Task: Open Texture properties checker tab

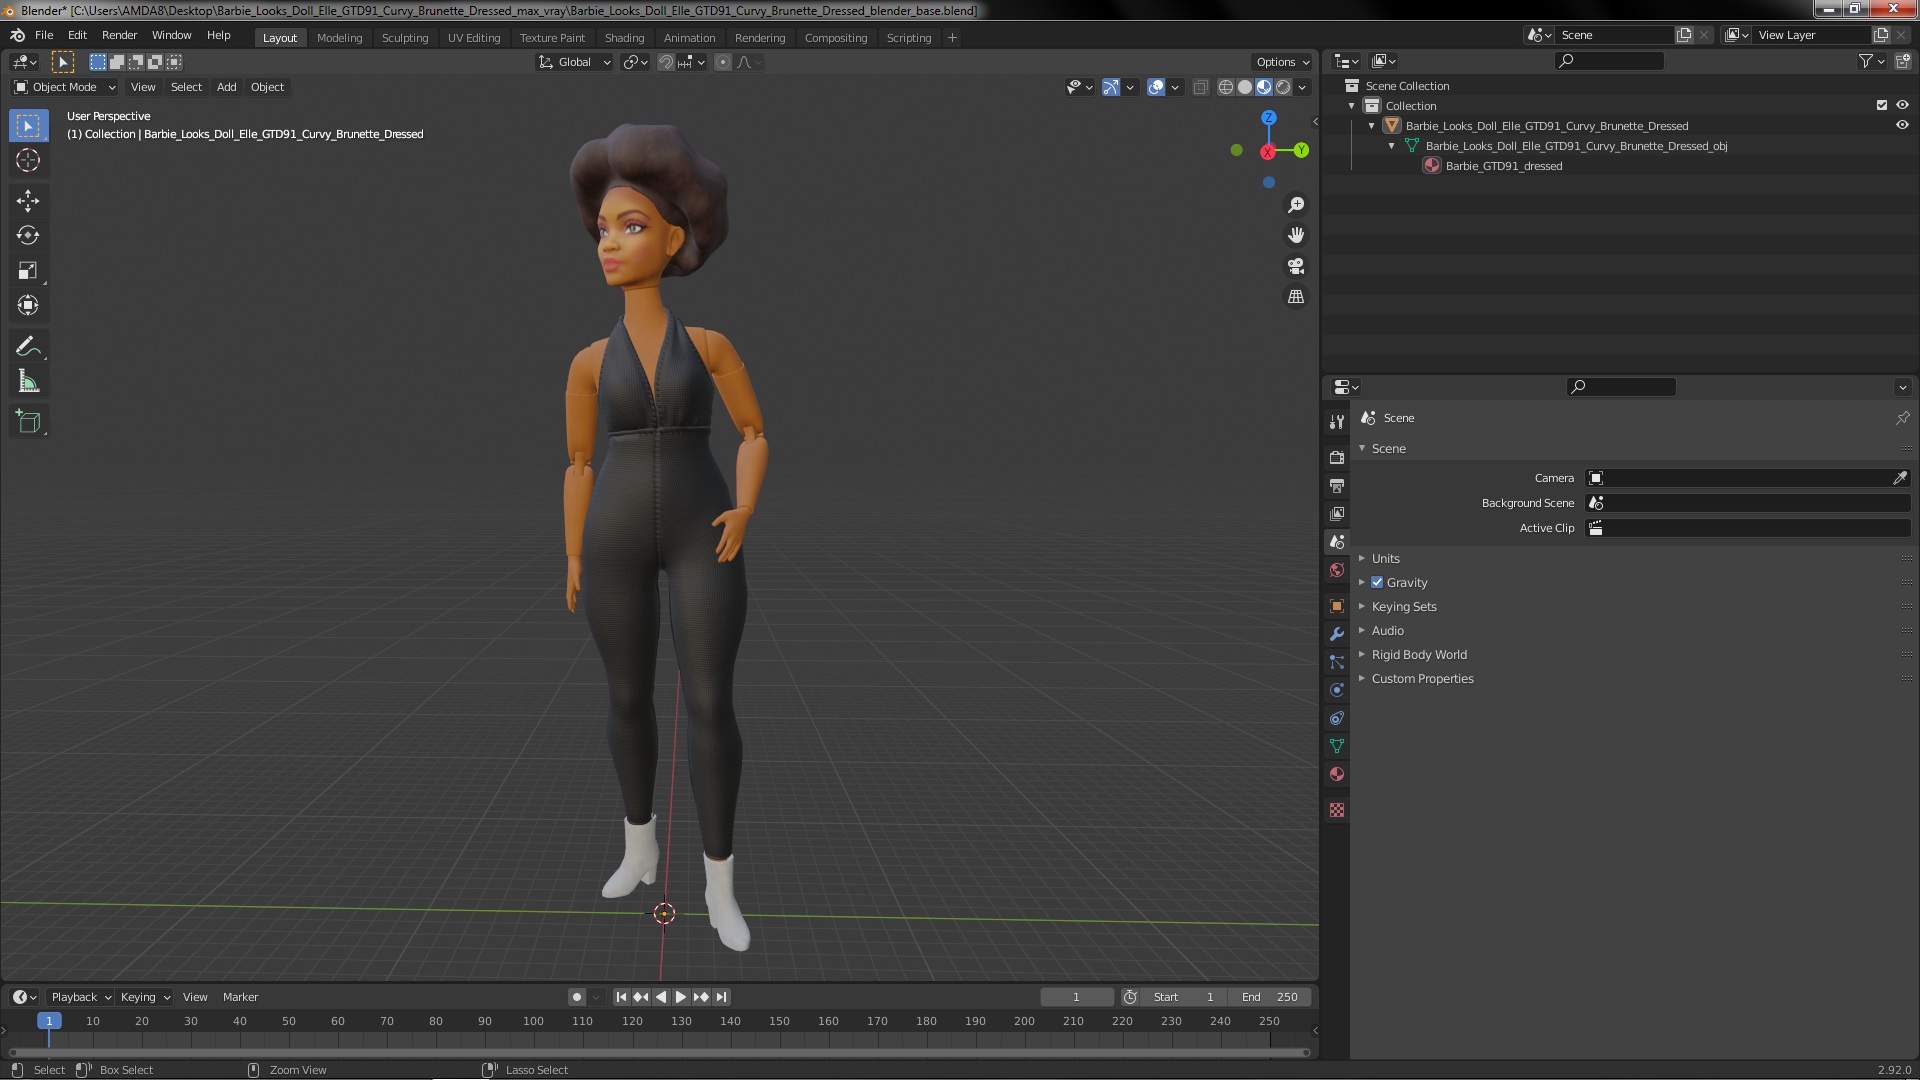Action: click(1337, 810)
